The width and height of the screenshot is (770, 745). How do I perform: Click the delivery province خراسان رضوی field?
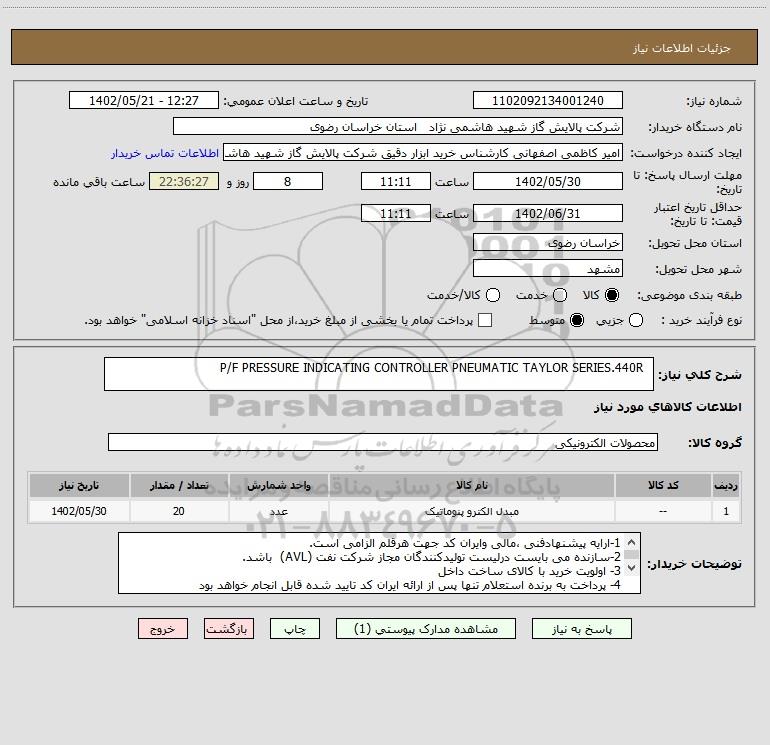(x=548, y=243)
